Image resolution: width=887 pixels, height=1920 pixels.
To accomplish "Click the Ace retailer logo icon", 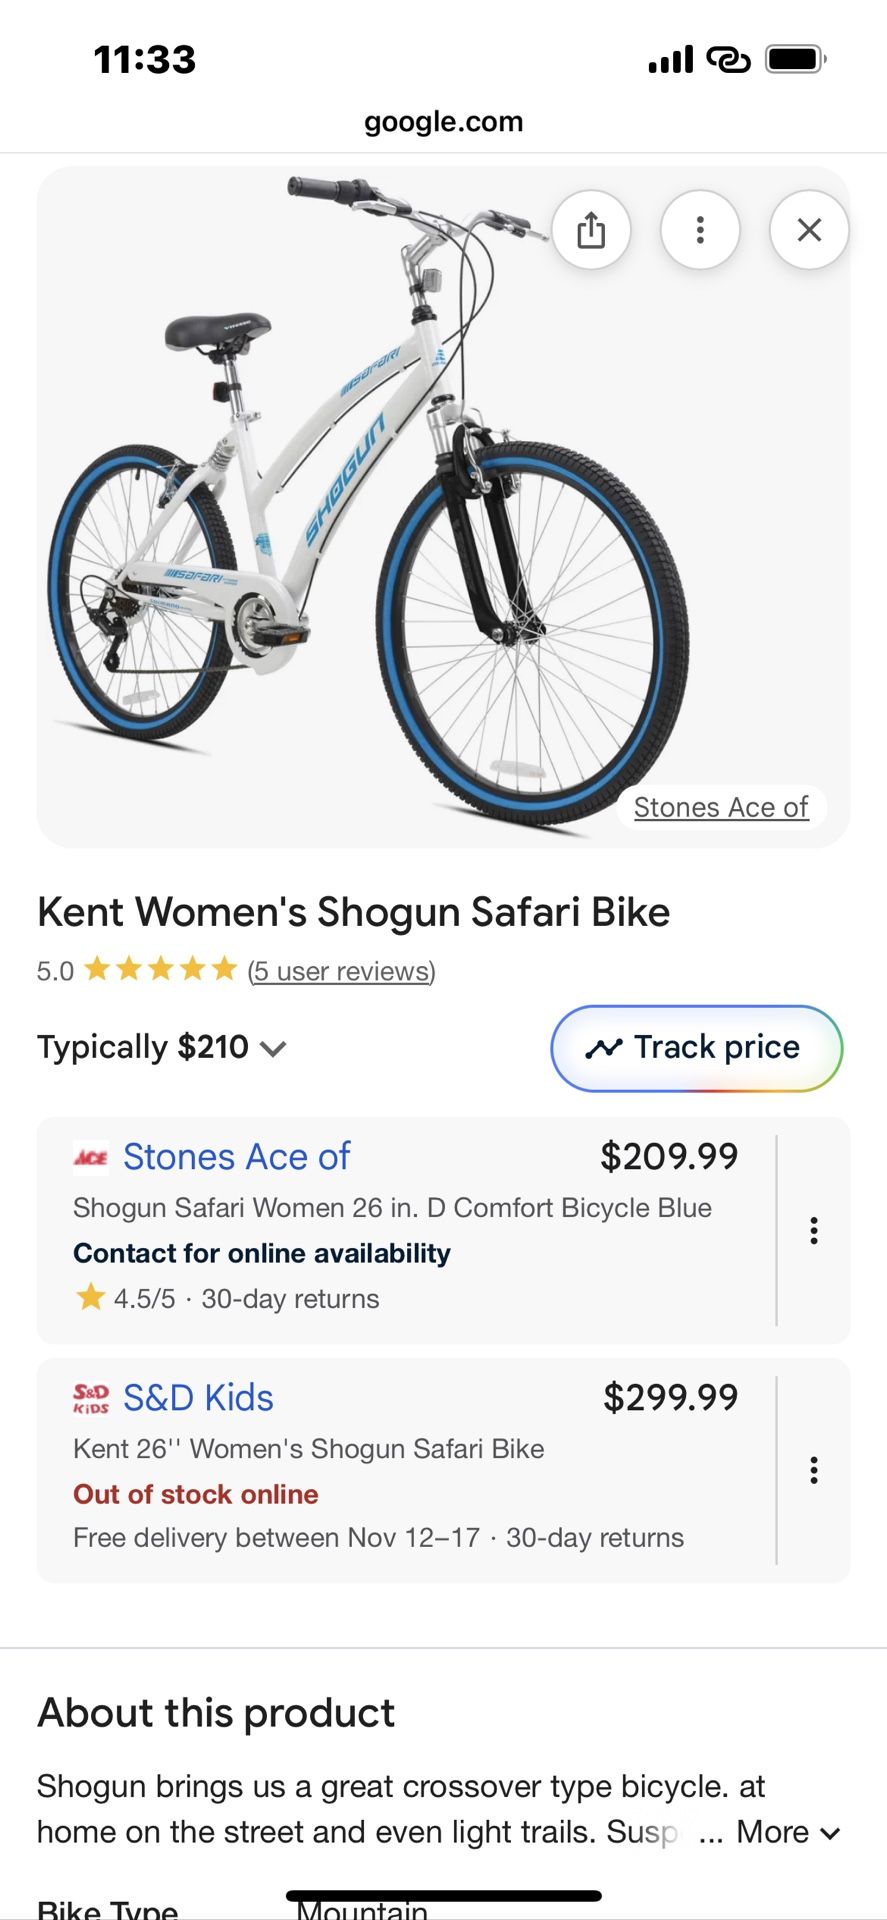I will (88, 1156).
